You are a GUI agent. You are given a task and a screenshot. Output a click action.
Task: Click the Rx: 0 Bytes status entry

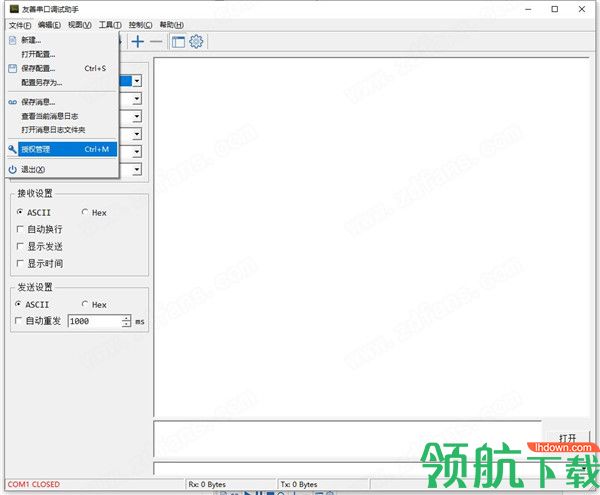207,484
